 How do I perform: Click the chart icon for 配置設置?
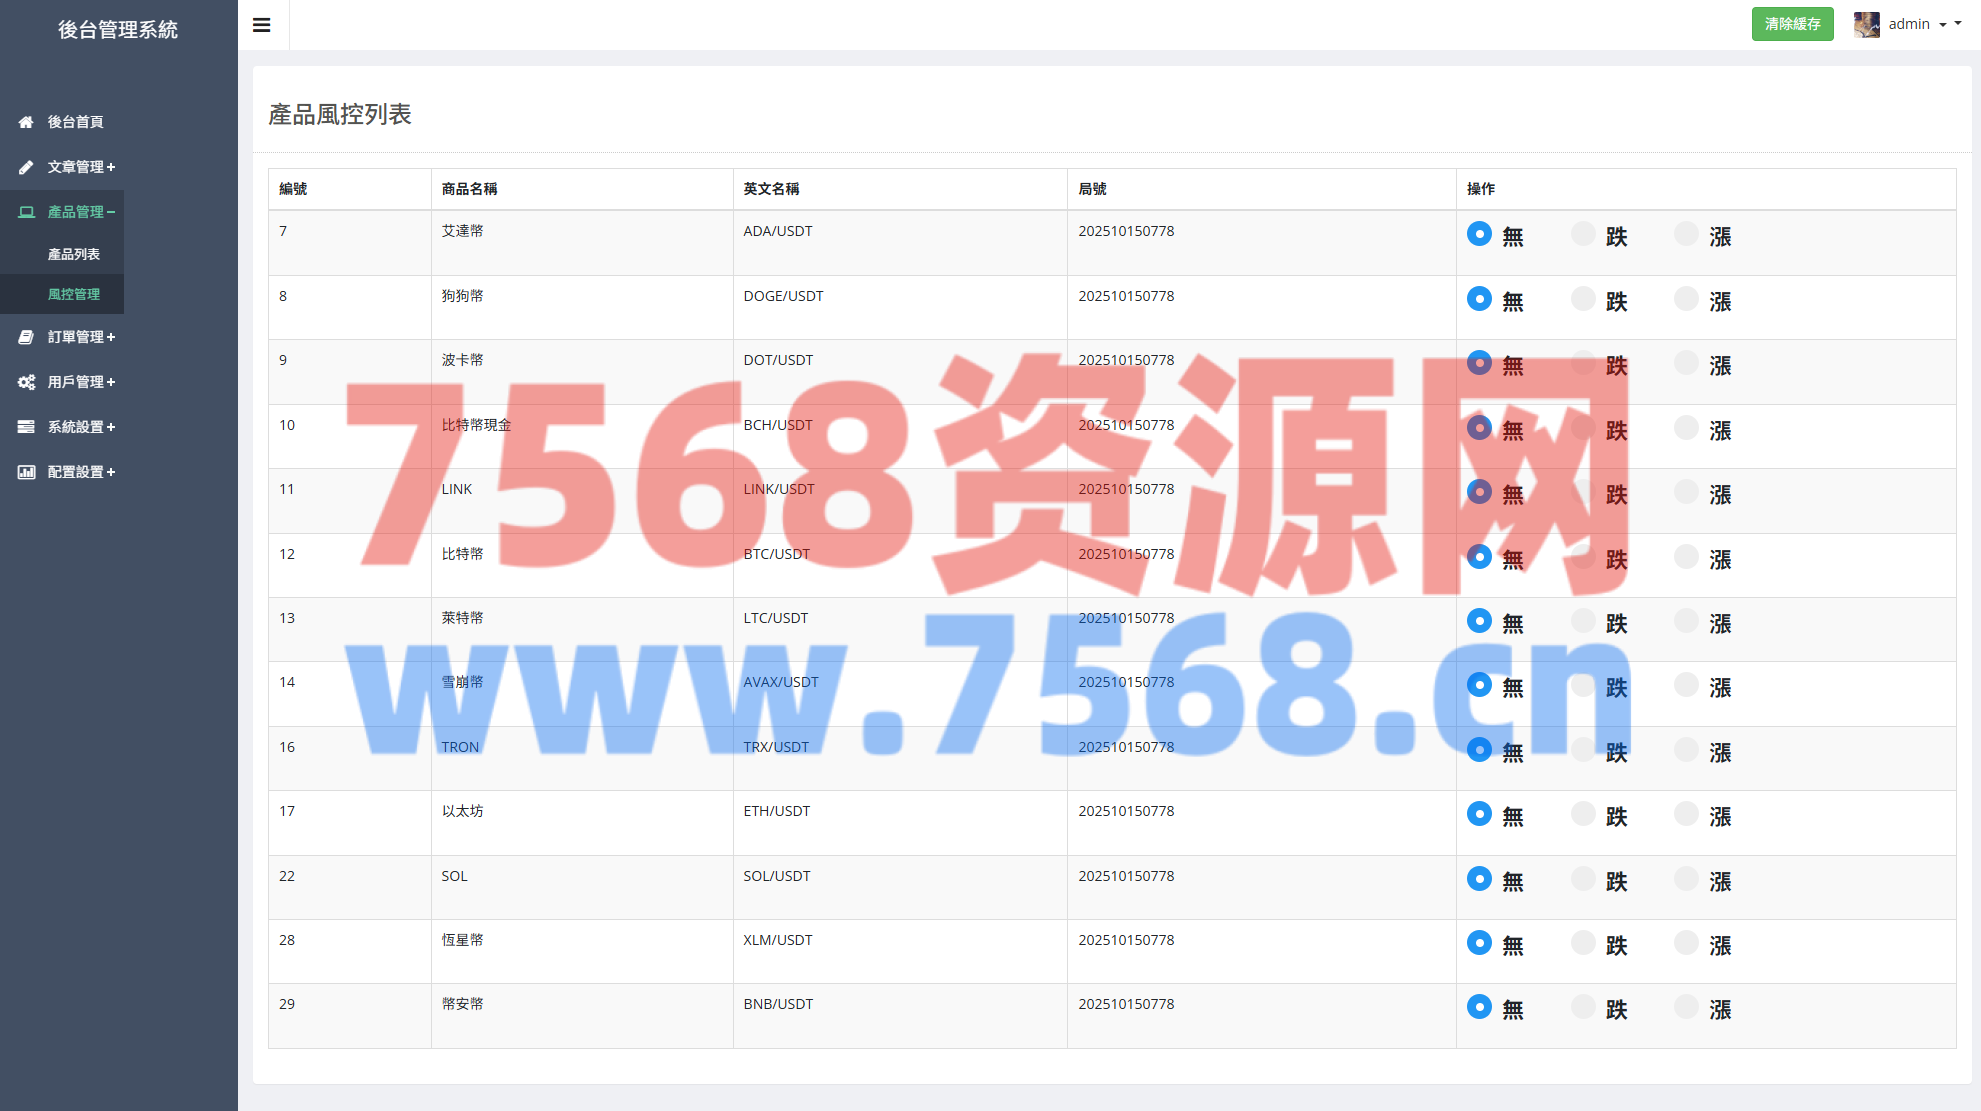tap(26, 472)
